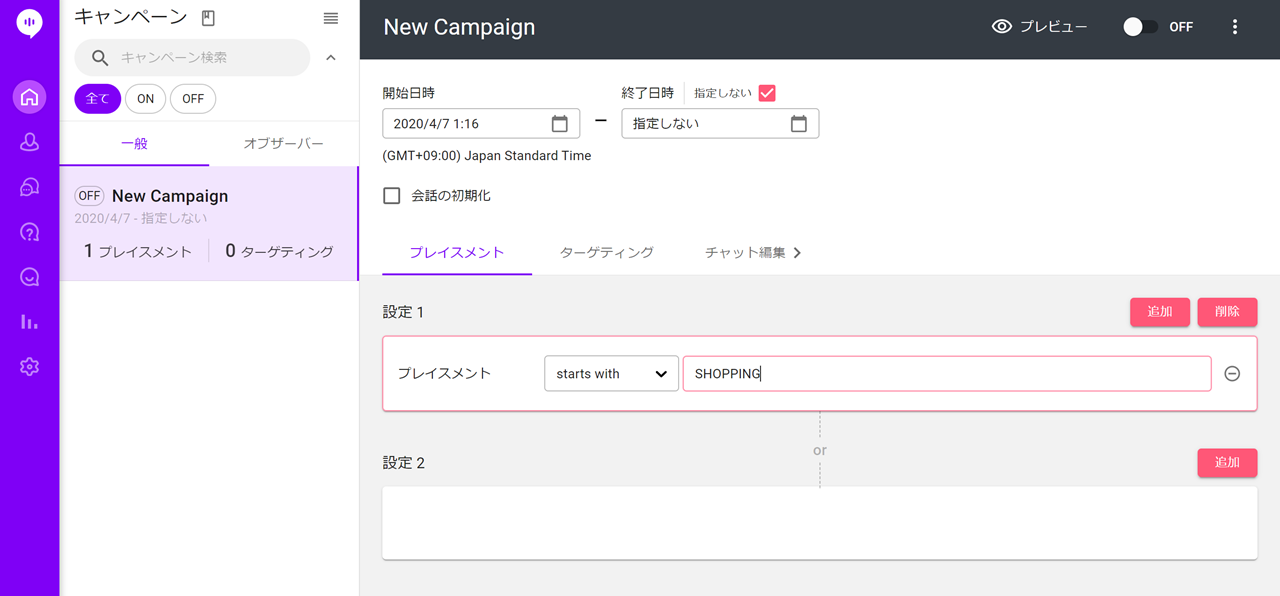
Task: Click the 1 プレイスメント count text
Action: (137, 252)
